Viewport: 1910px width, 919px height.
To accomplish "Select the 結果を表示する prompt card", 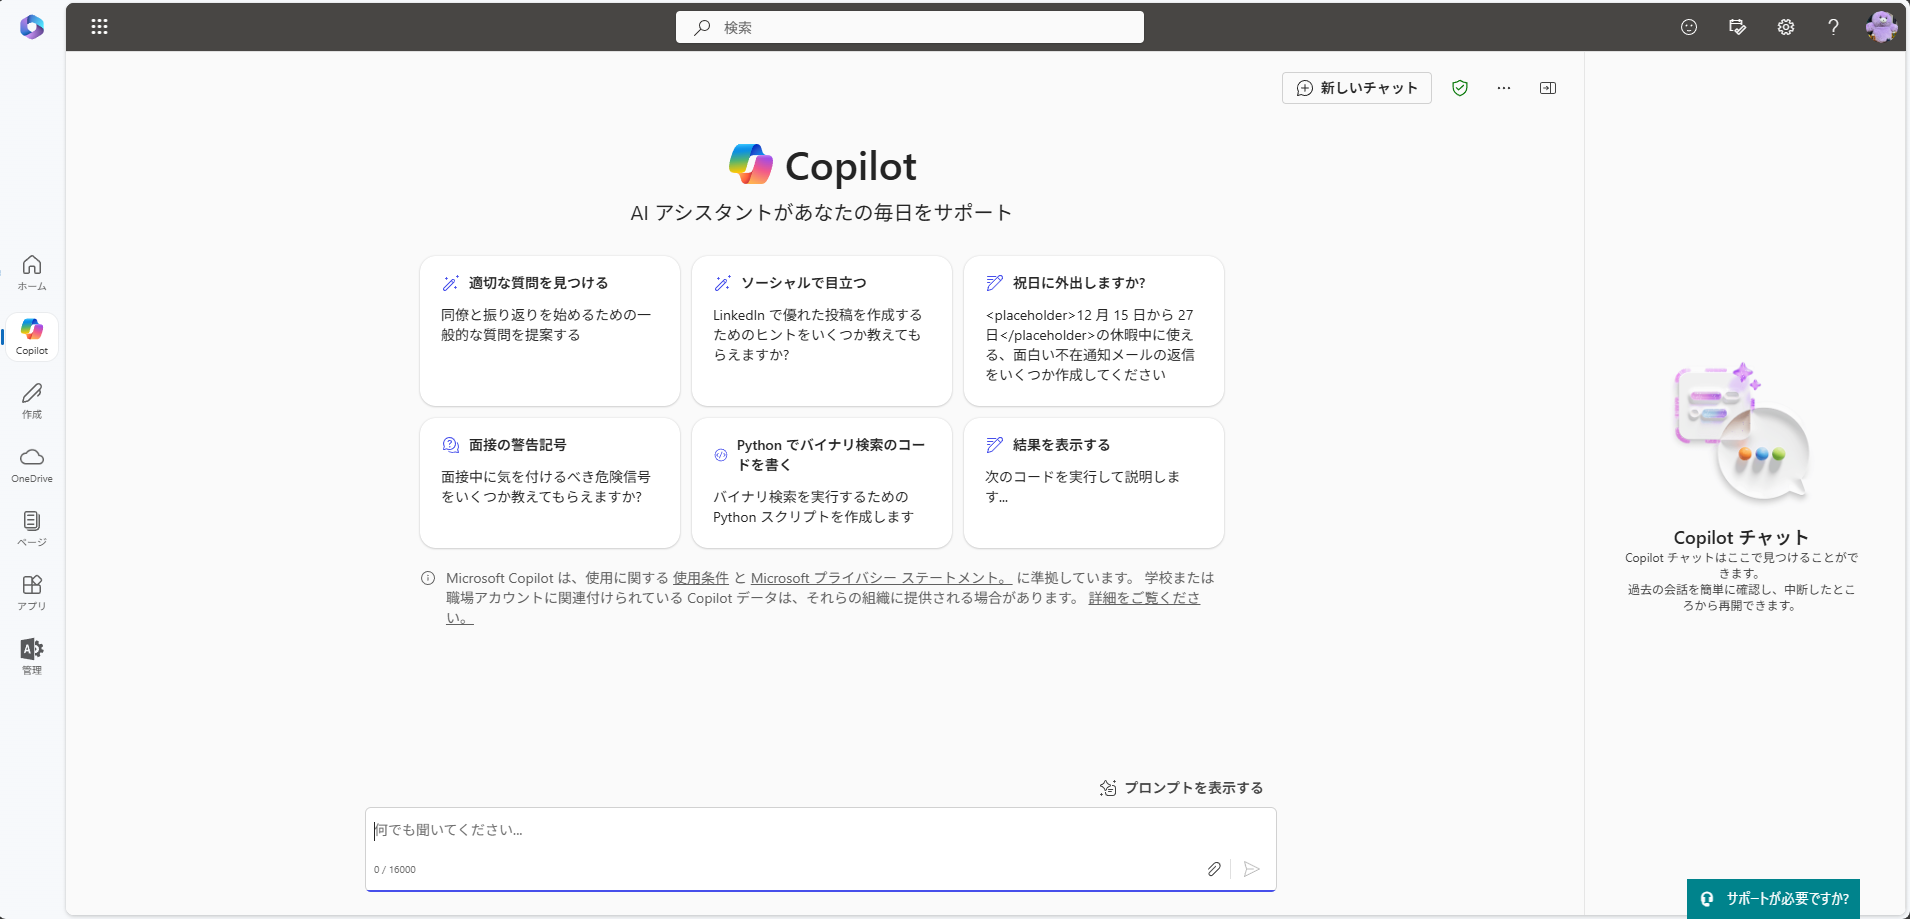I will [1094, 483].
